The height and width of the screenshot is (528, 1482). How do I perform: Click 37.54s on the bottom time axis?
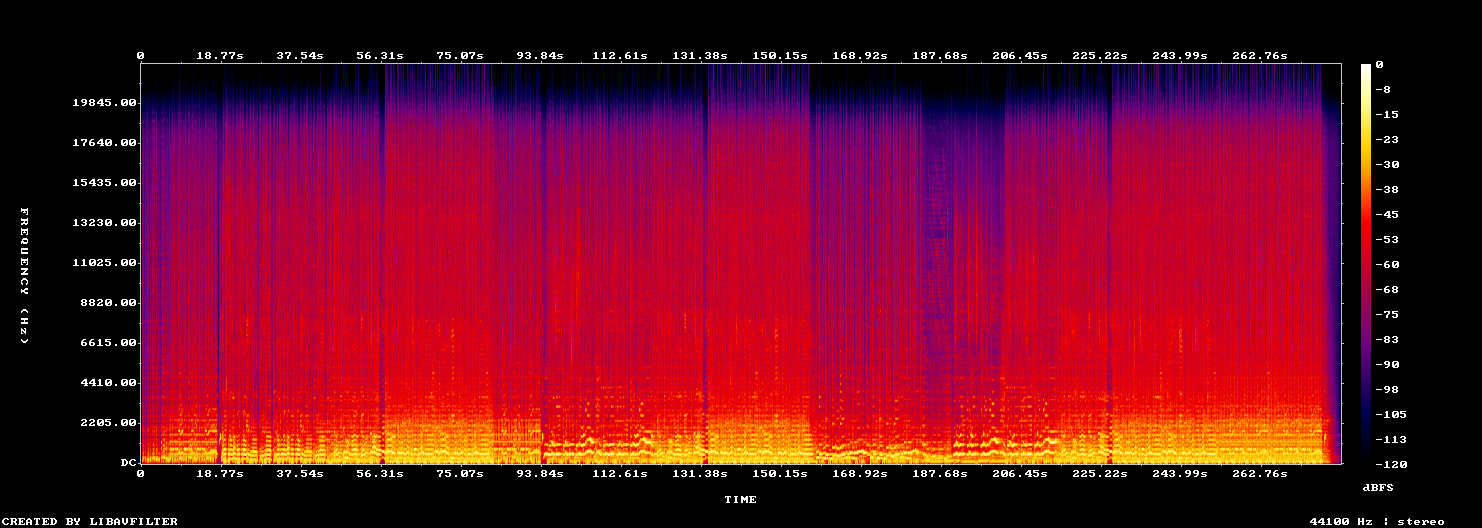pos(300,473)
